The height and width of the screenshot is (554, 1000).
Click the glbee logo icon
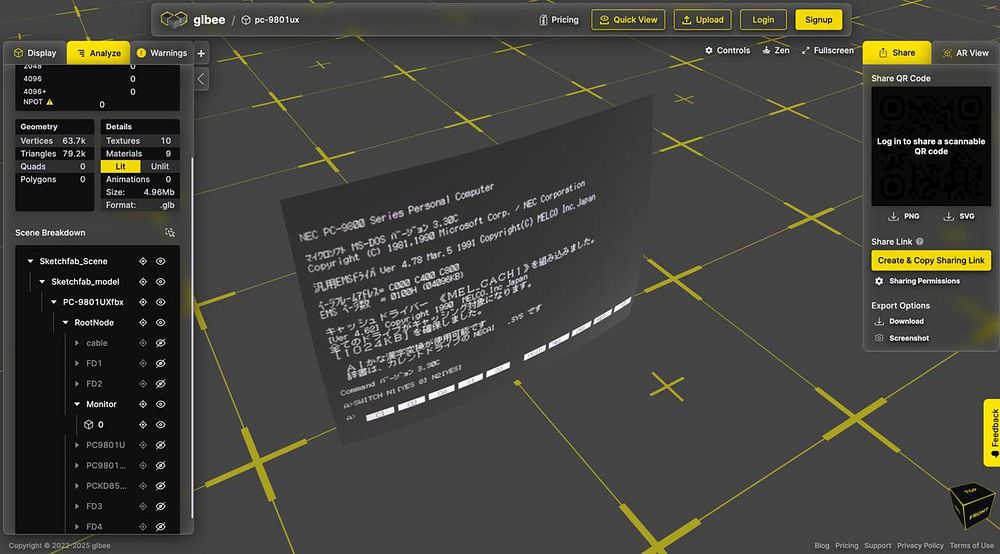pyautogui.click(x=173, y=20)
